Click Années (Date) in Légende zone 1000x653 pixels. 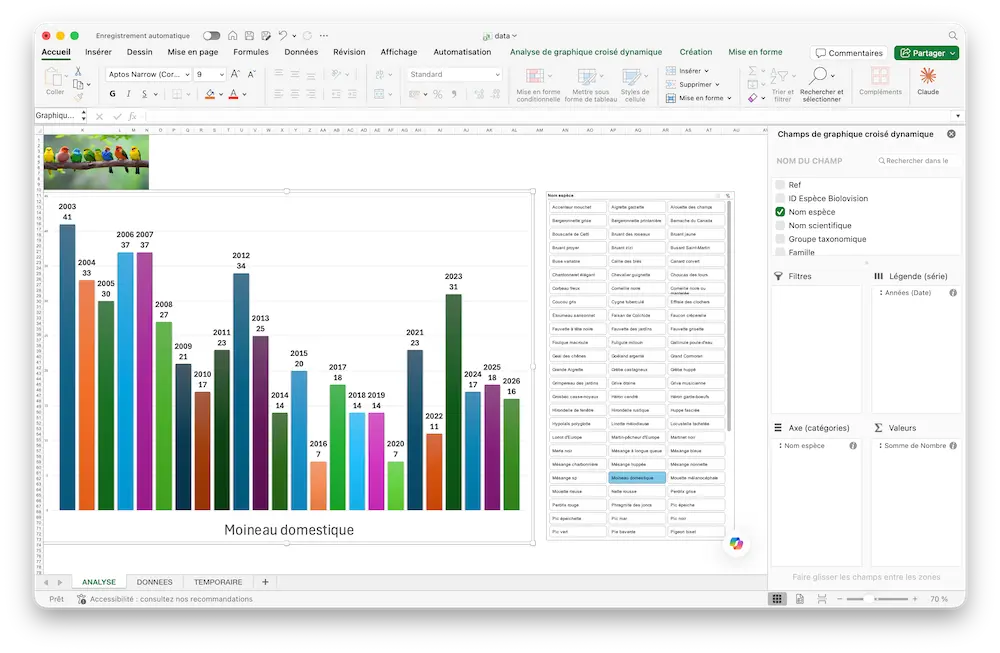908,293
